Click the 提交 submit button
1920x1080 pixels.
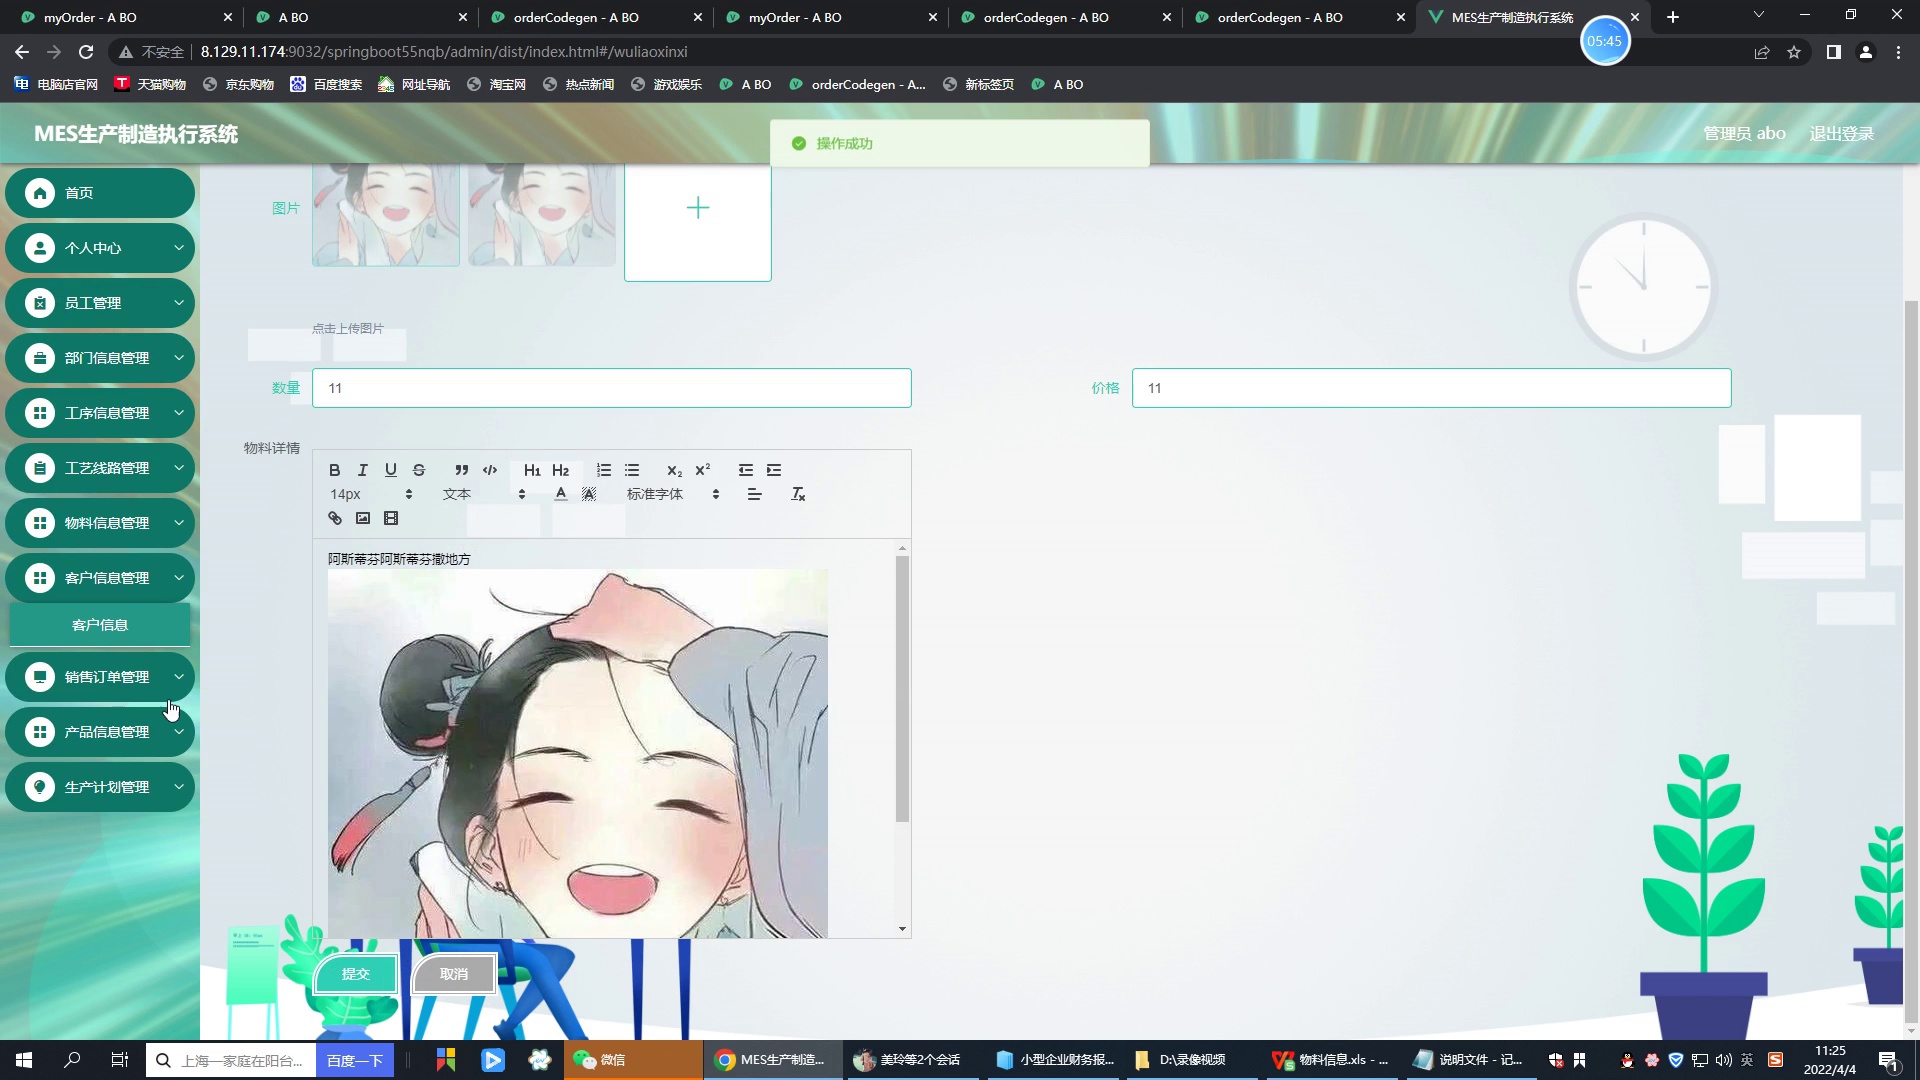pos(355,973)
